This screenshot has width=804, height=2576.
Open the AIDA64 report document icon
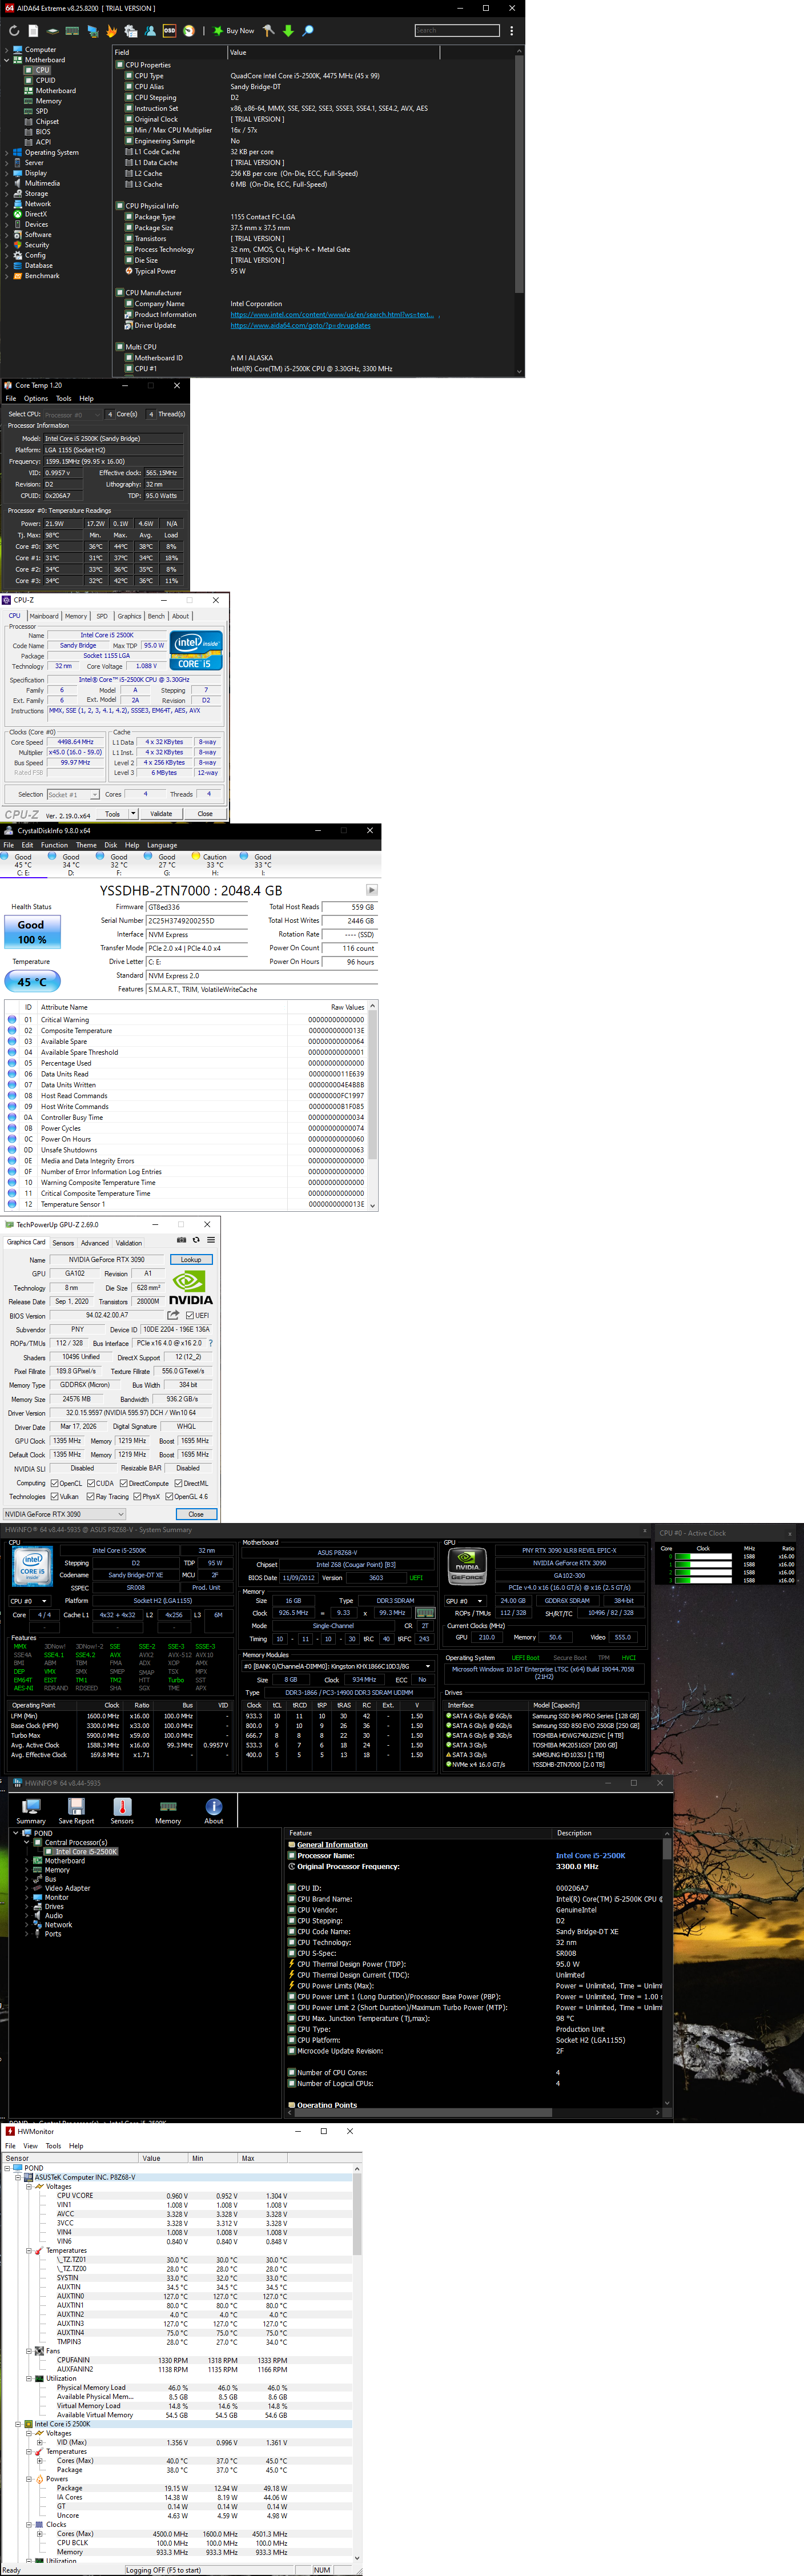pyautogui.click(x=33, y=31)
